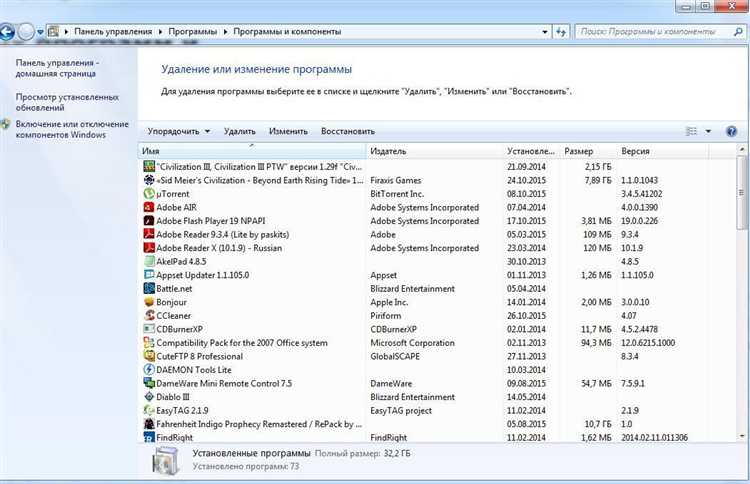Click the DAEMON Tools Lite icon
This screenshot has width=750, height=484.
point(149,370)
